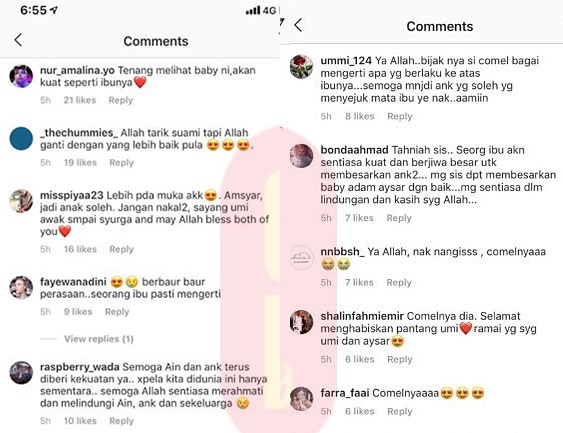View 21 likes on nur_amalina.yo comment
The image size is (563, 433).
(80, 100)
